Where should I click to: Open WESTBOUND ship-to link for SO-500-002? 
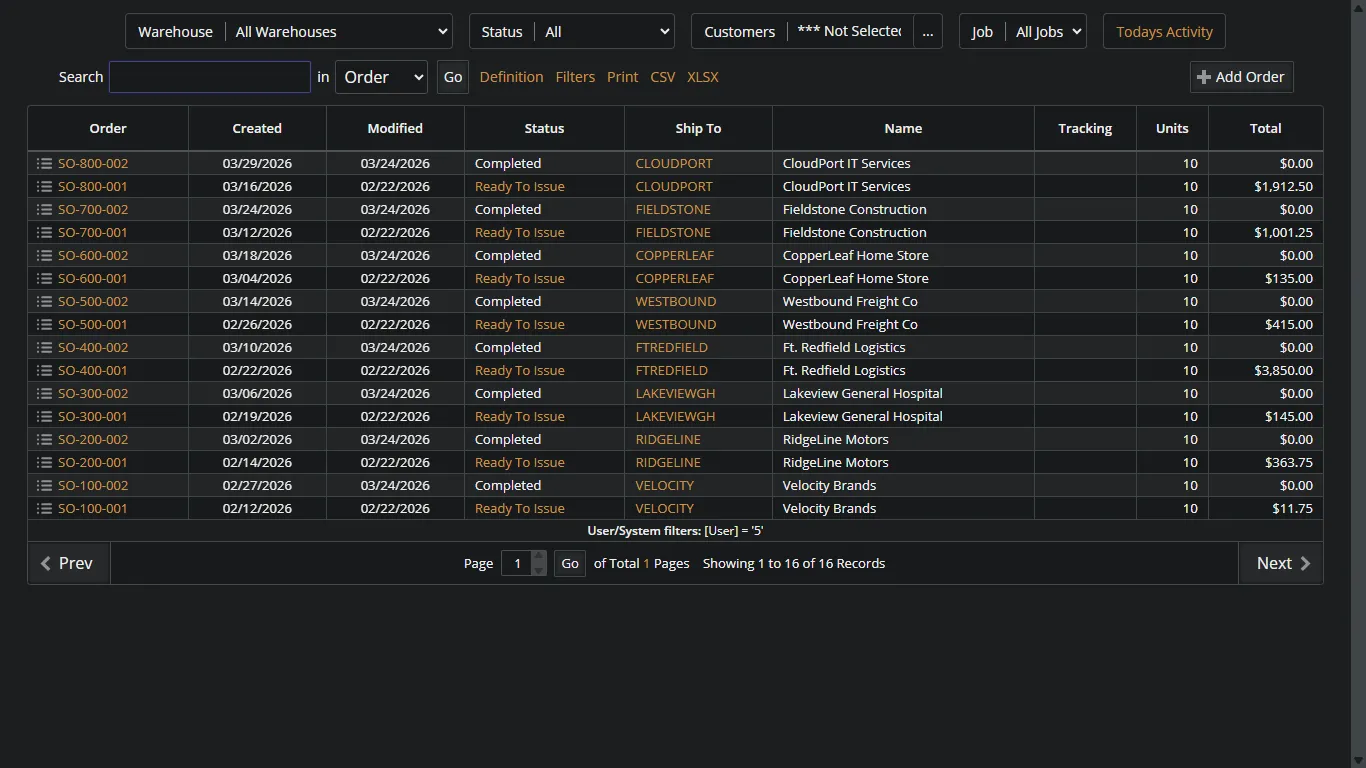676,301
